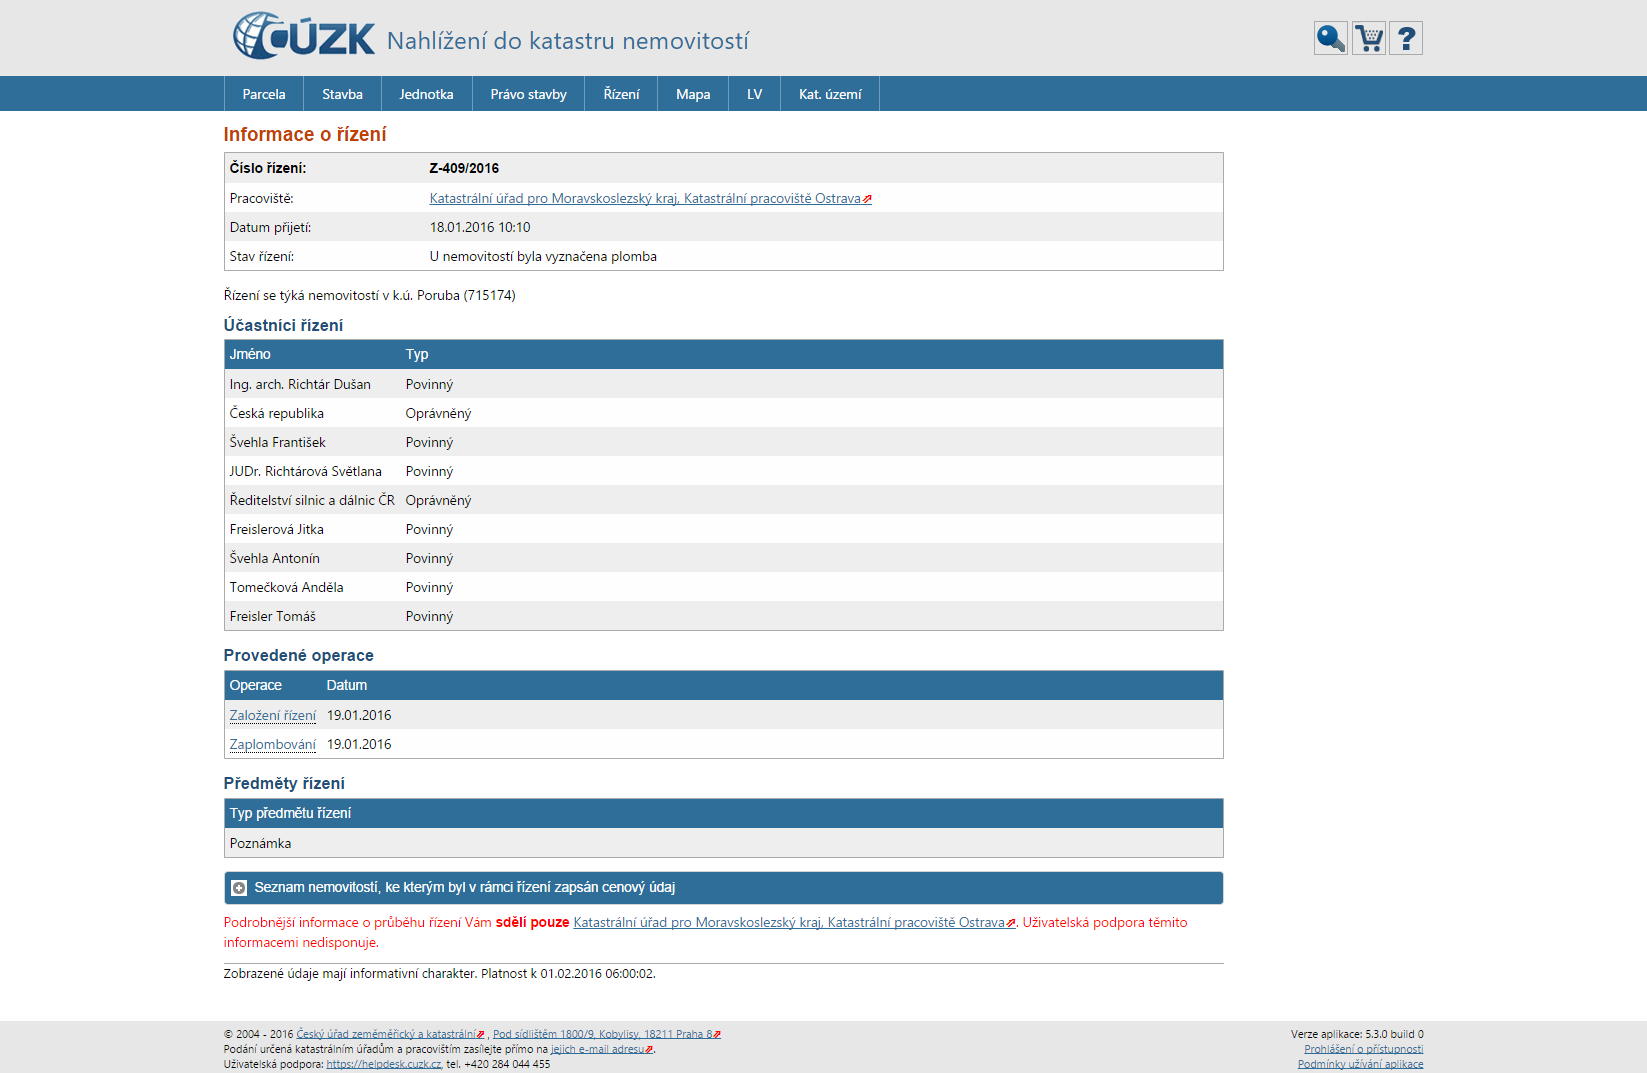
Task: Open the Pracoviště cadastral office link
Action: pos(645,199)
